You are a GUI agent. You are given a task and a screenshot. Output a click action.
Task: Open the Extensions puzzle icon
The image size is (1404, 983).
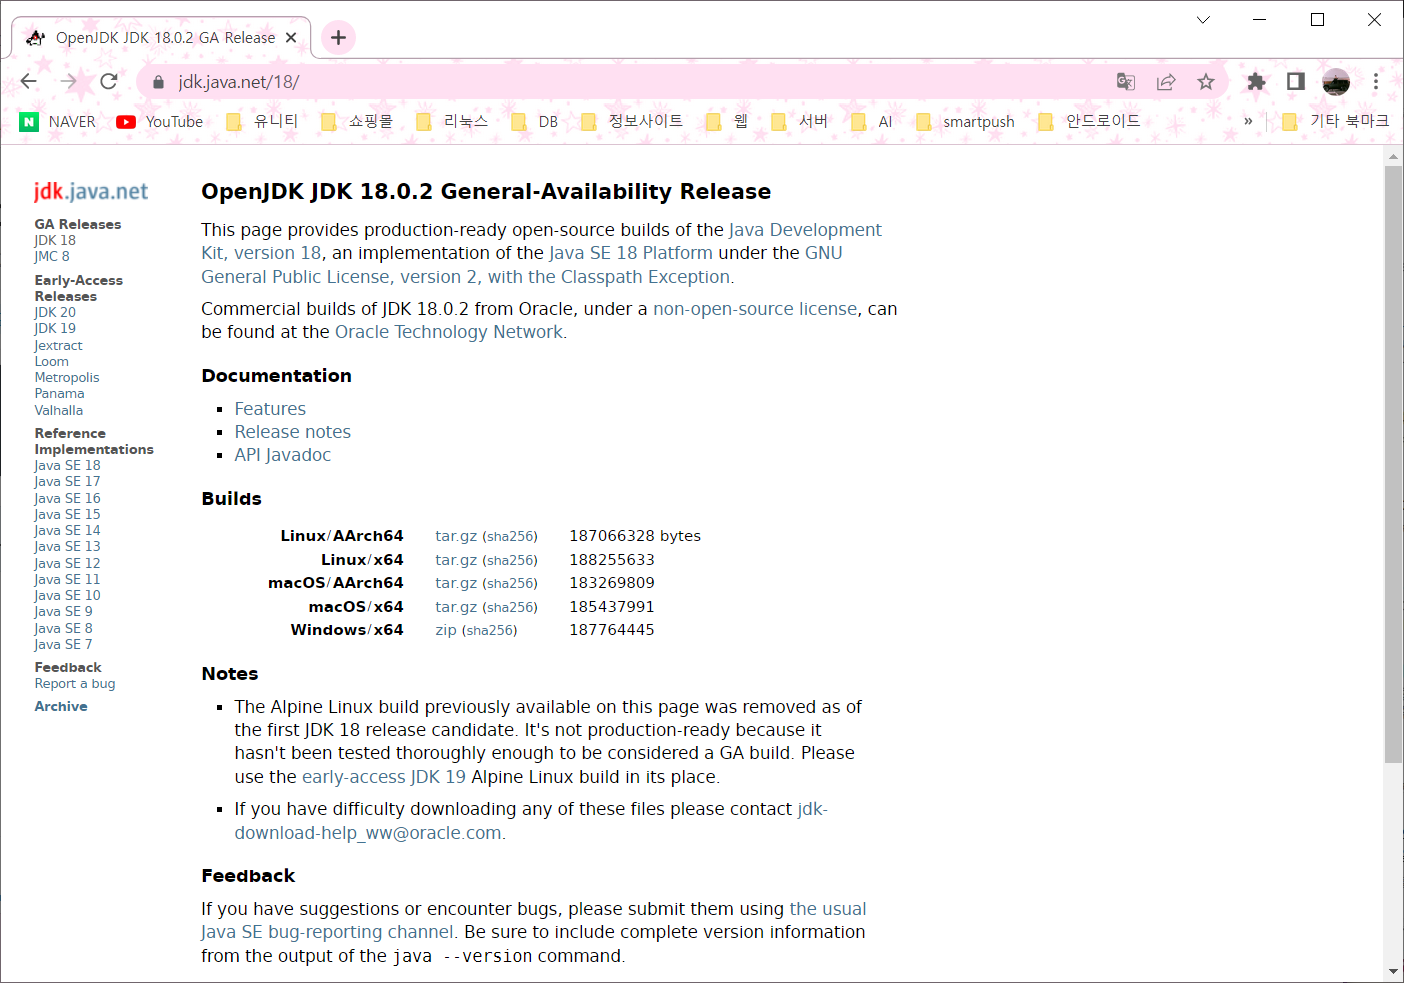tap(1256, 82)
